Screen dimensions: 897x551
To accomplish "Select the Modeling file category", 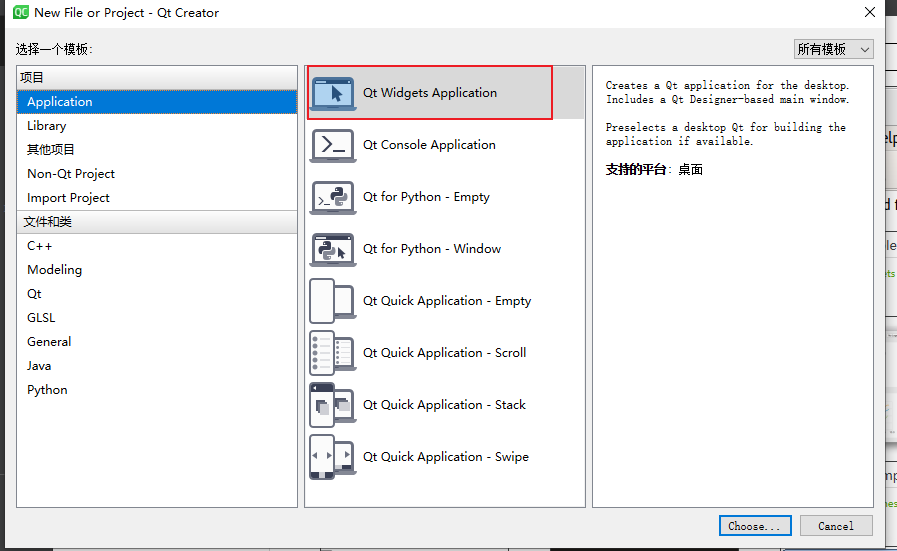I will (x=157, y=270).
